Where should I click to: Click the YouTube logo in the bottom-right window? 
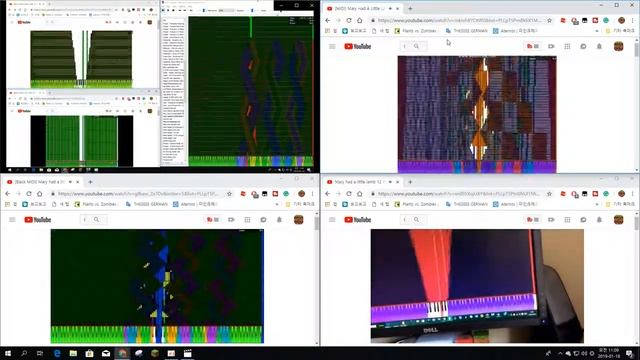click(358, 220)
